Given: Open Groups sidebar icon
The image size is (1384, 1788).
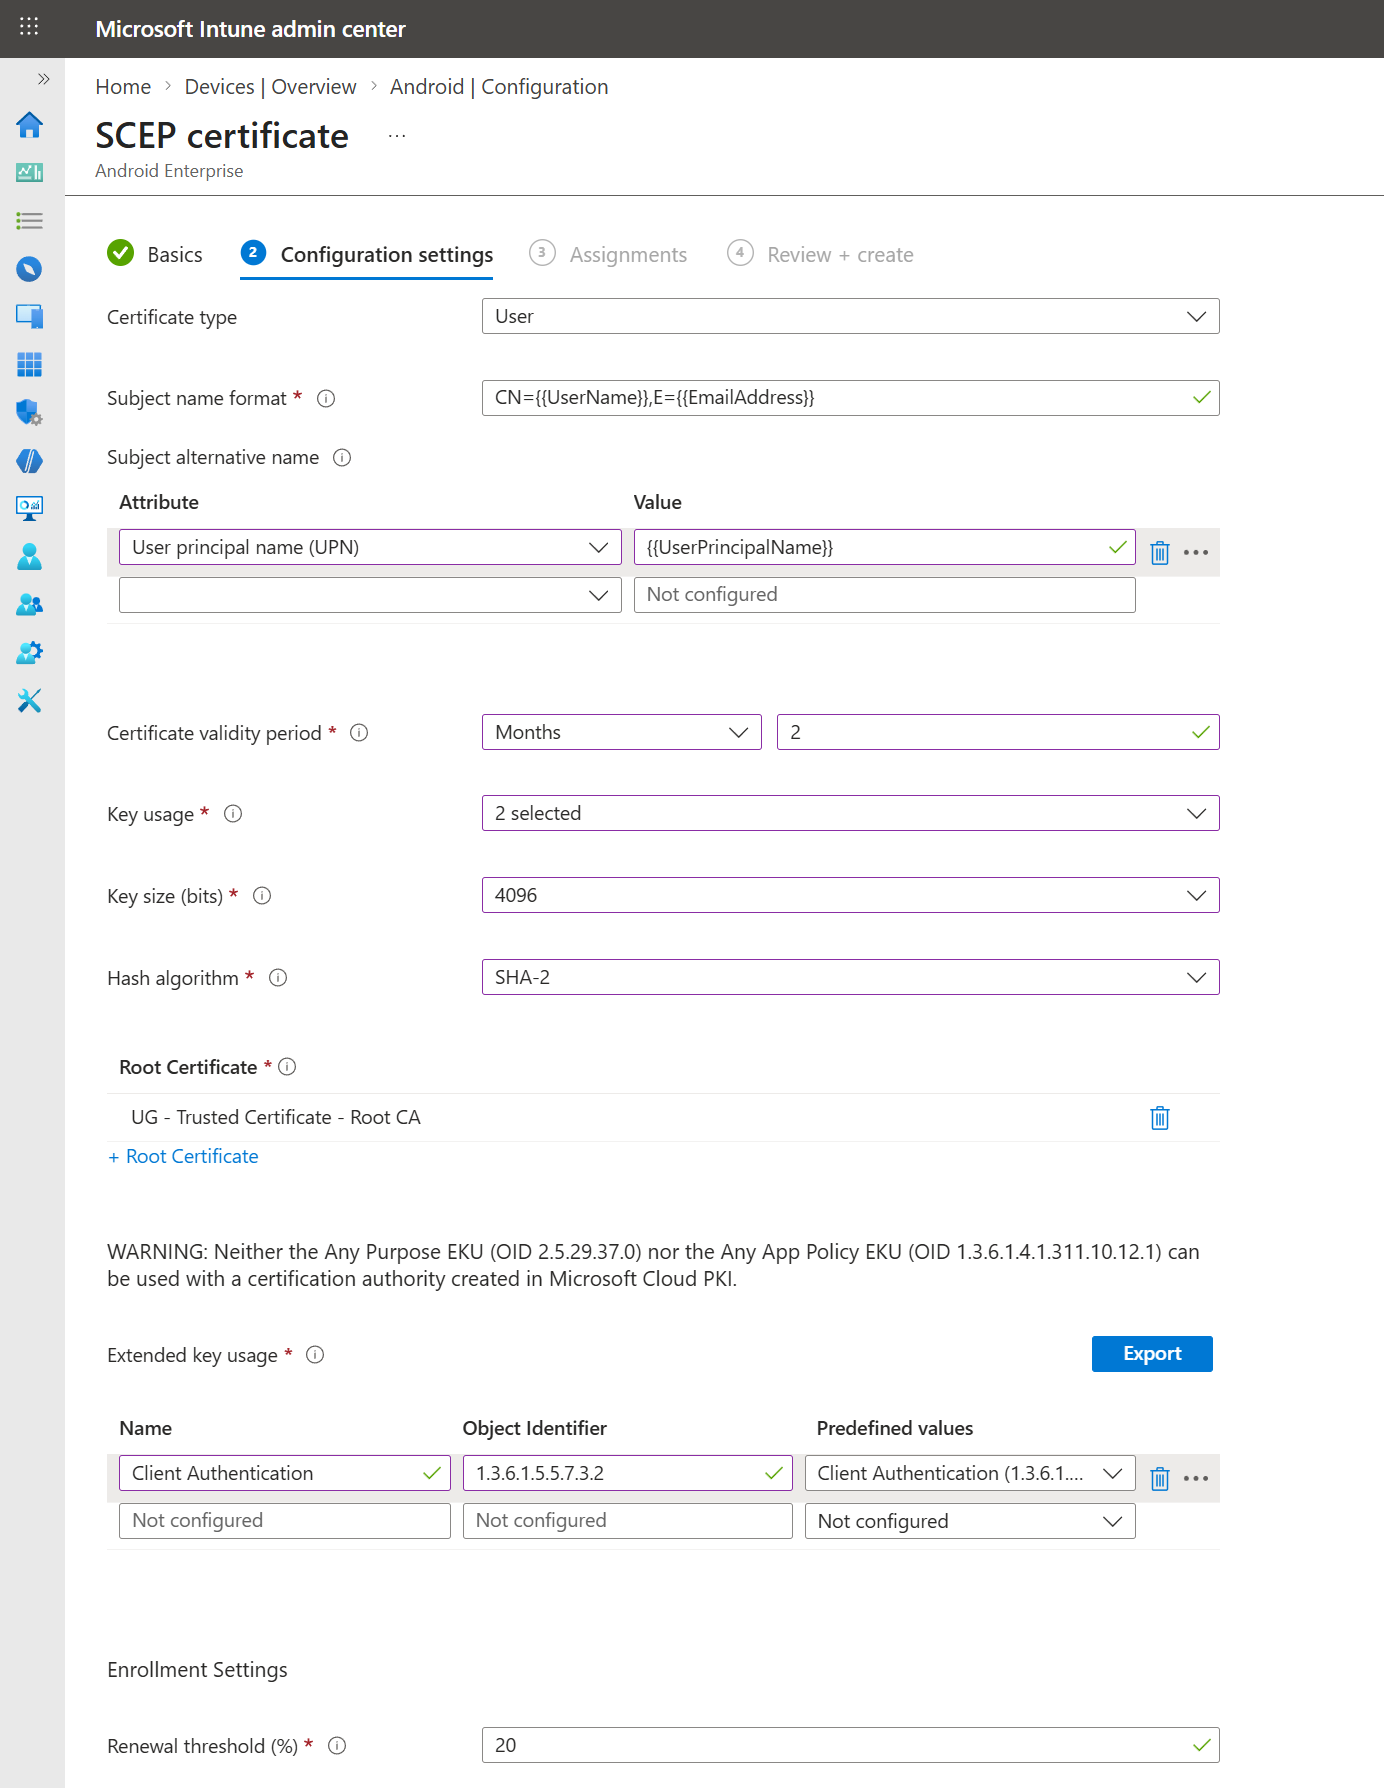Looking at the screenshot, I should 30,604.
